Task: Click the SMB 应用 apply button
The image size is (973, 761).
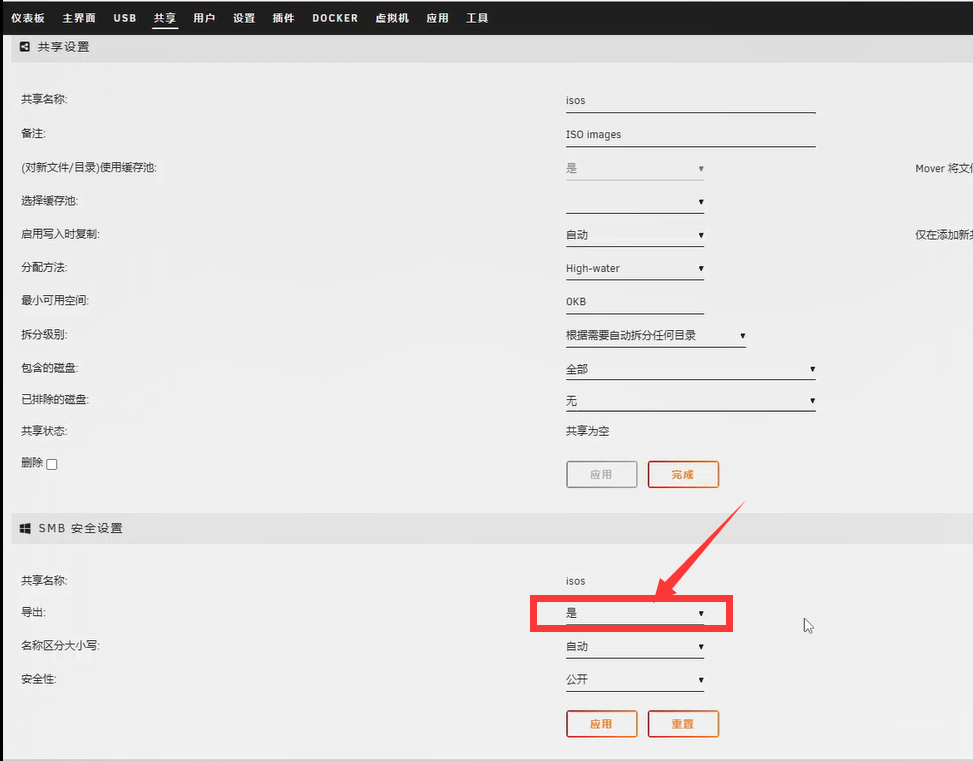Action: (x=601, y=724)
